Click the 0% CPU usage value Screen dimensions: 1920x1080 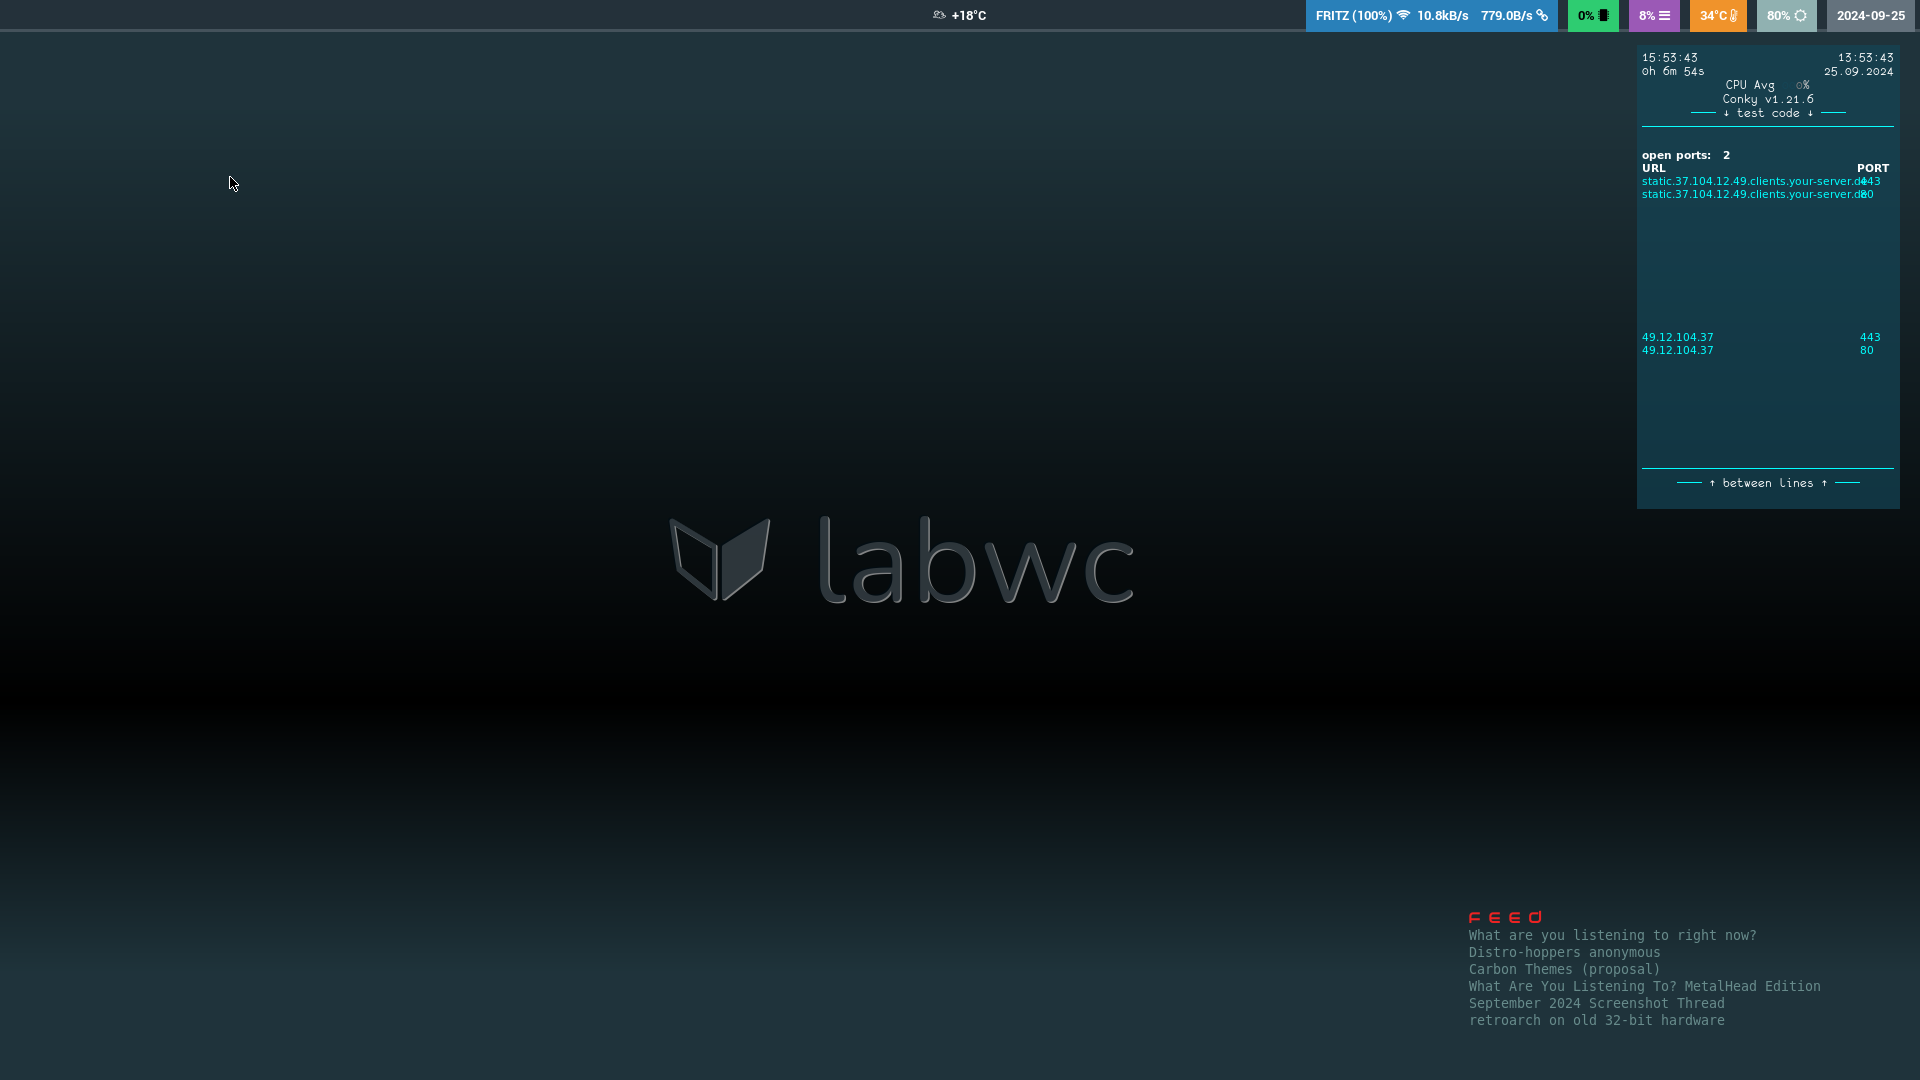(1586, 15)
